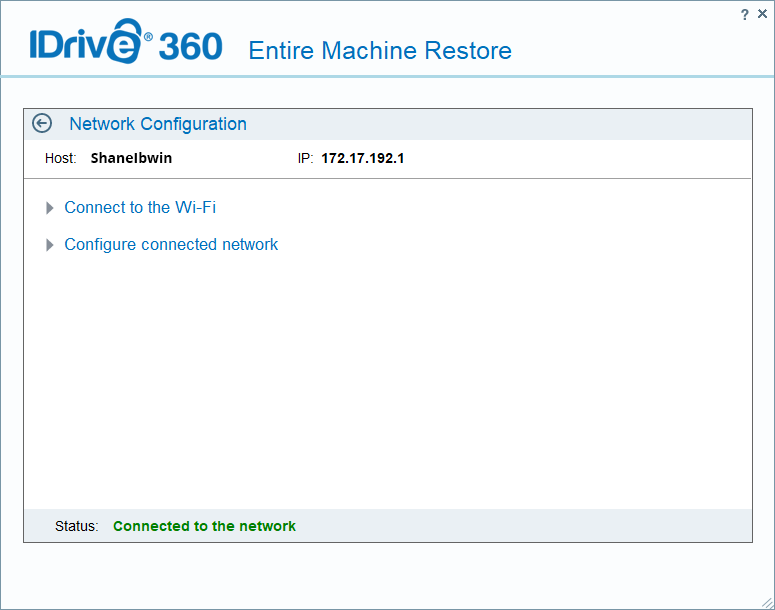Close the Entire Machine Restore window
The width and height of the screenshot is (775, 610).
pyautogui.click(x=762, y=14)
